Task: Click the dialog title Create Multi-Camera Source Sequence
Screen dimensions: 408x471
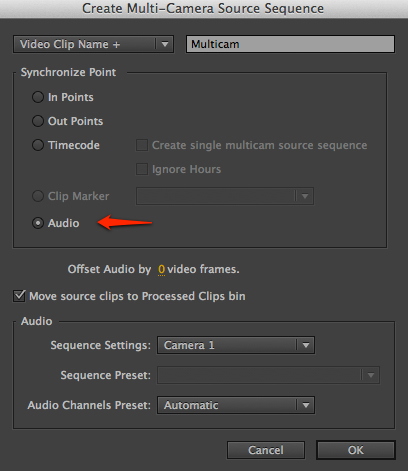Action: (203, 8)
